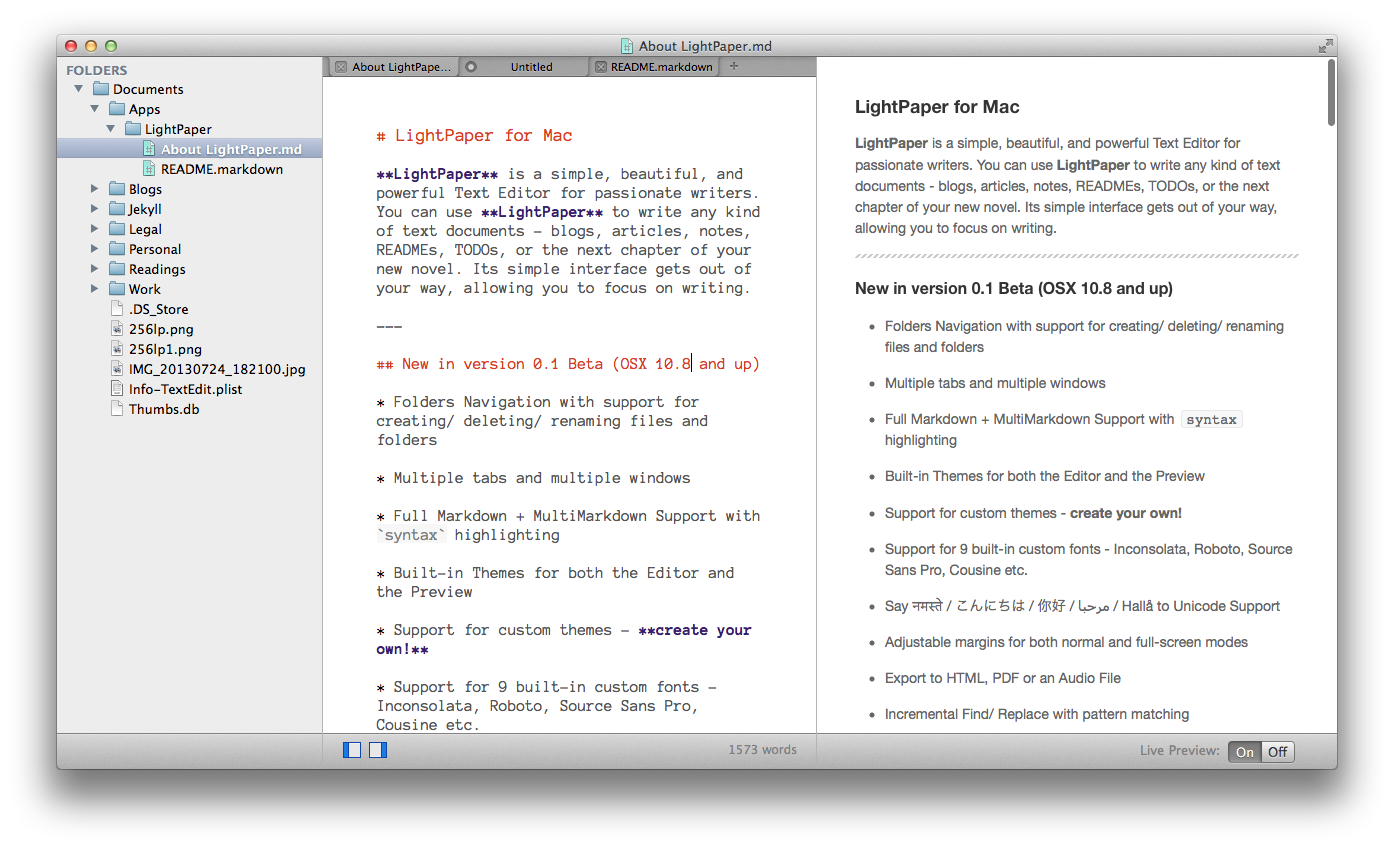Image resolution: width=1394 pixels, height=848 pixels.
Task: Click 'Multiple tabs and multiple windows' in preview
Action: 995,383
